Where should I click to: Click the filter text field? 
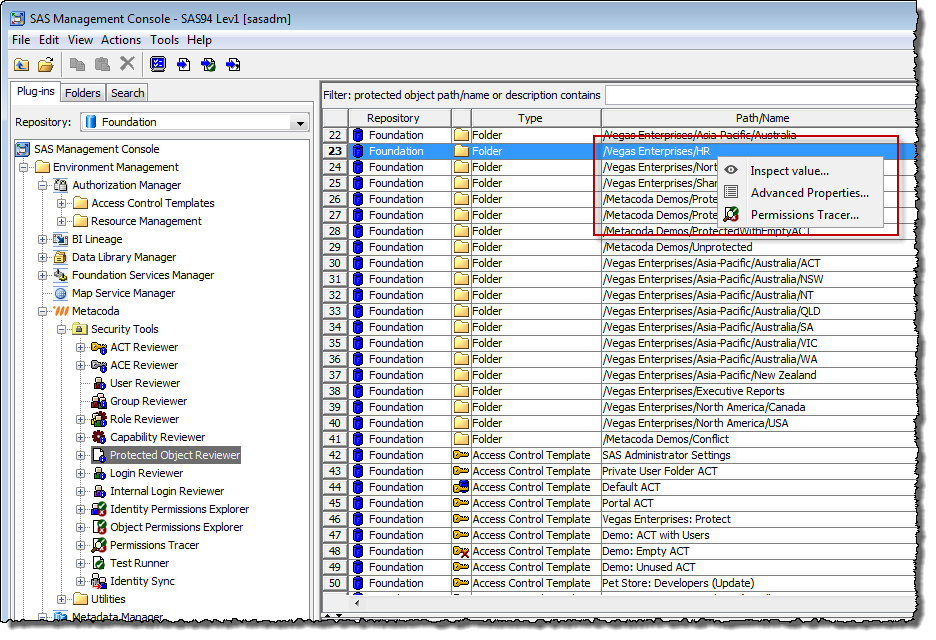(x=760, y=96)
